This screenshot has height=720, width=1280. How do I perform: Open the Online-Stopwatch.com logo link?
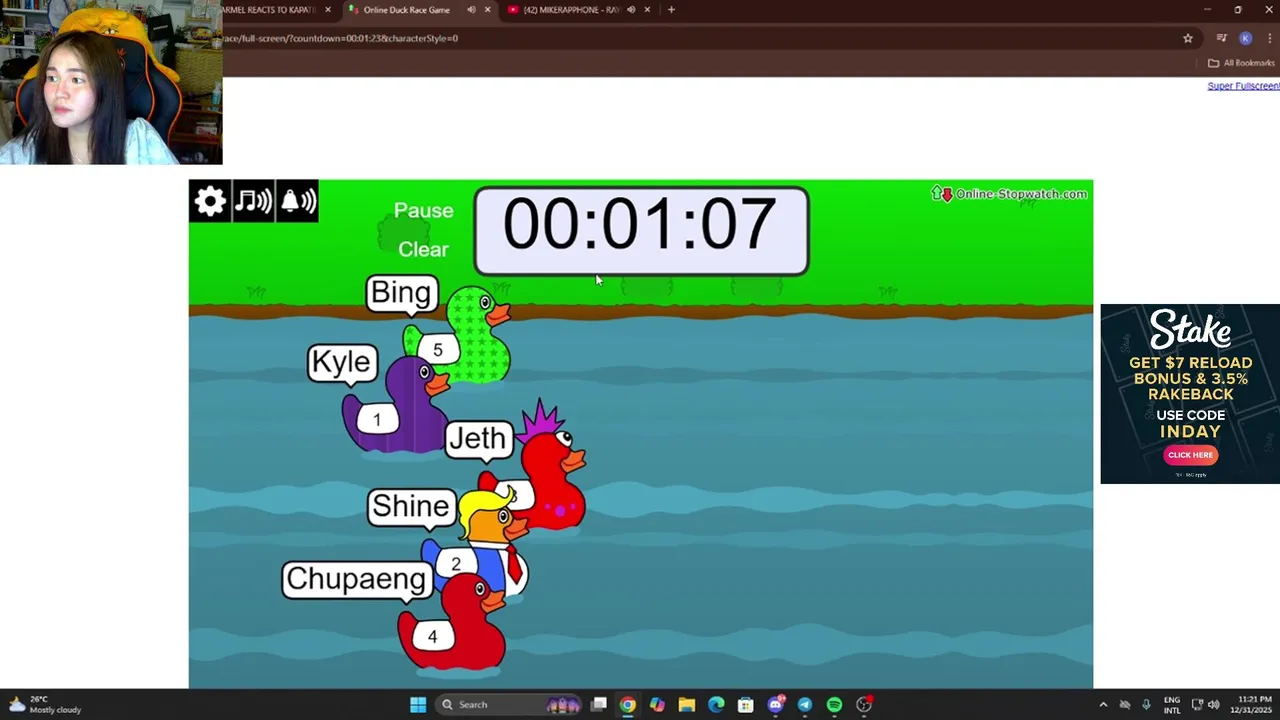click(x=1010, y=194)
